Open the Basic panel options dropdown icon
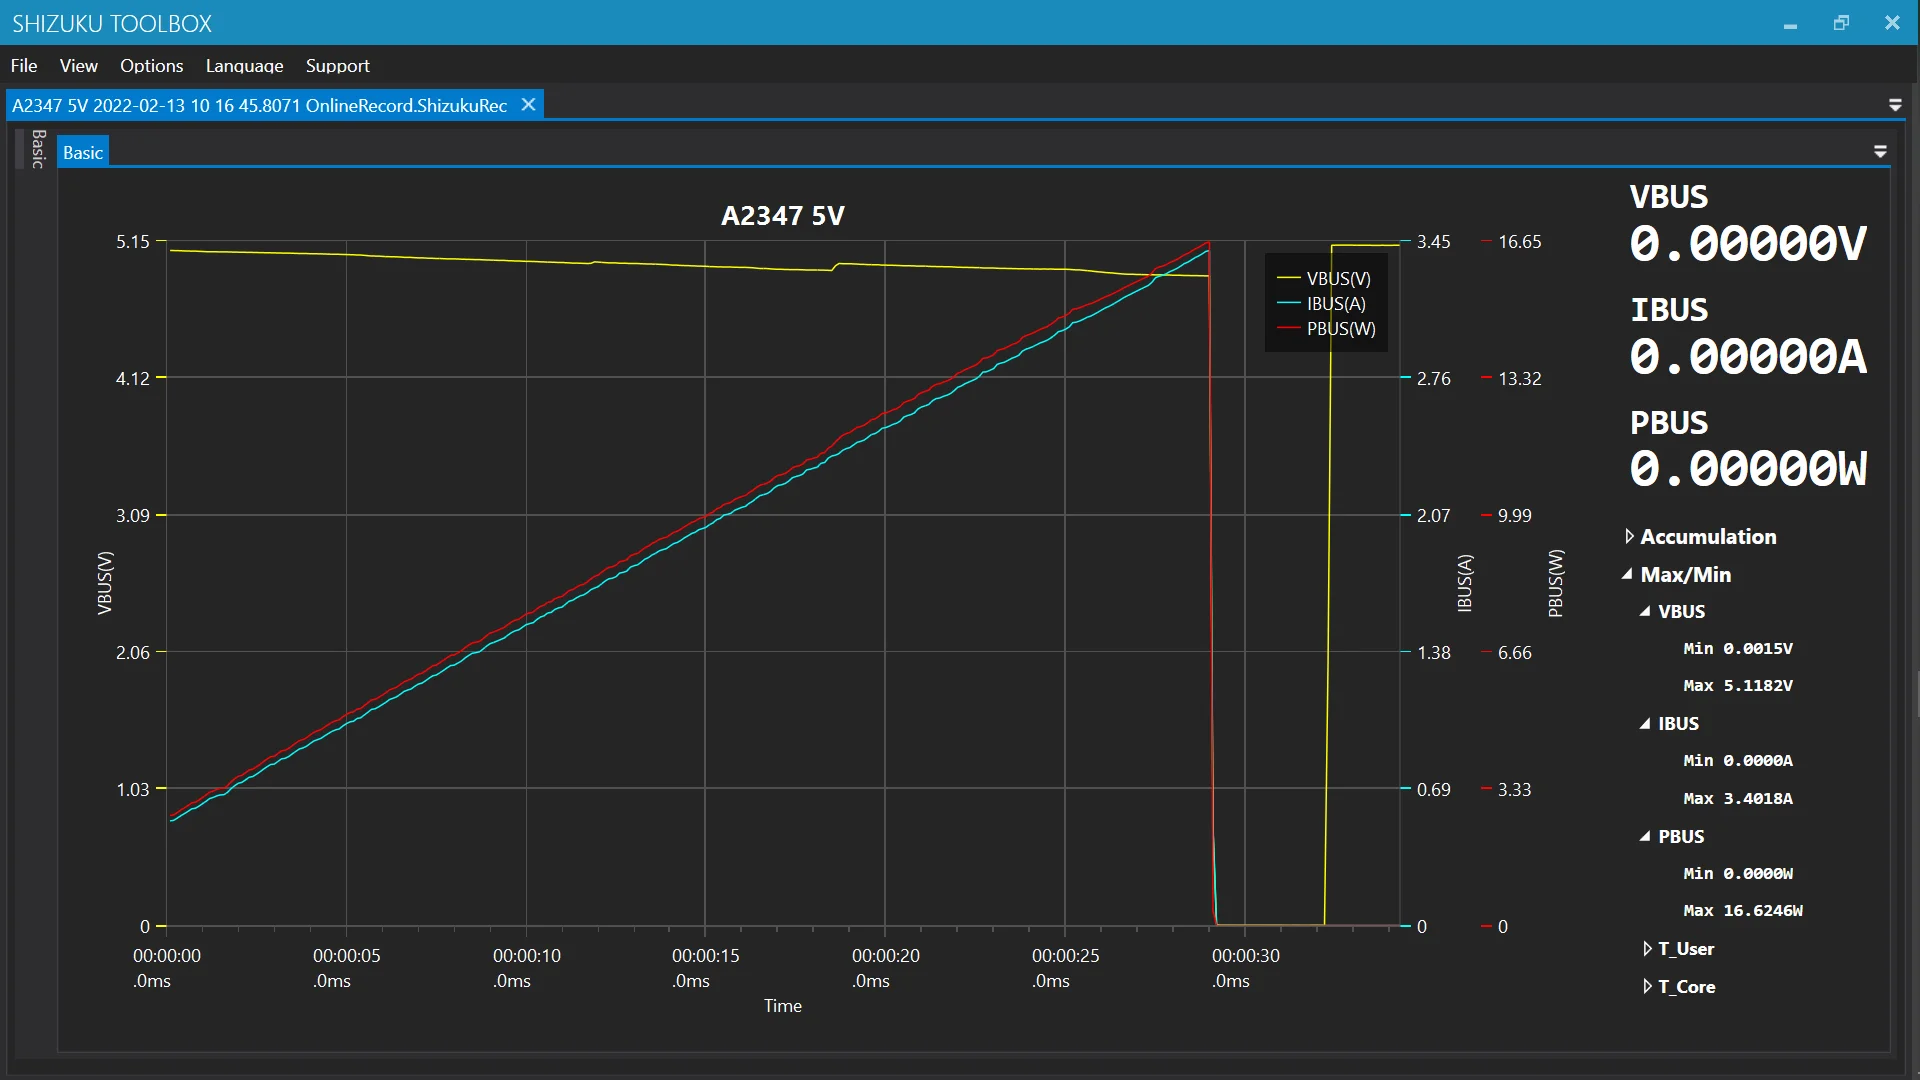 1880,152
